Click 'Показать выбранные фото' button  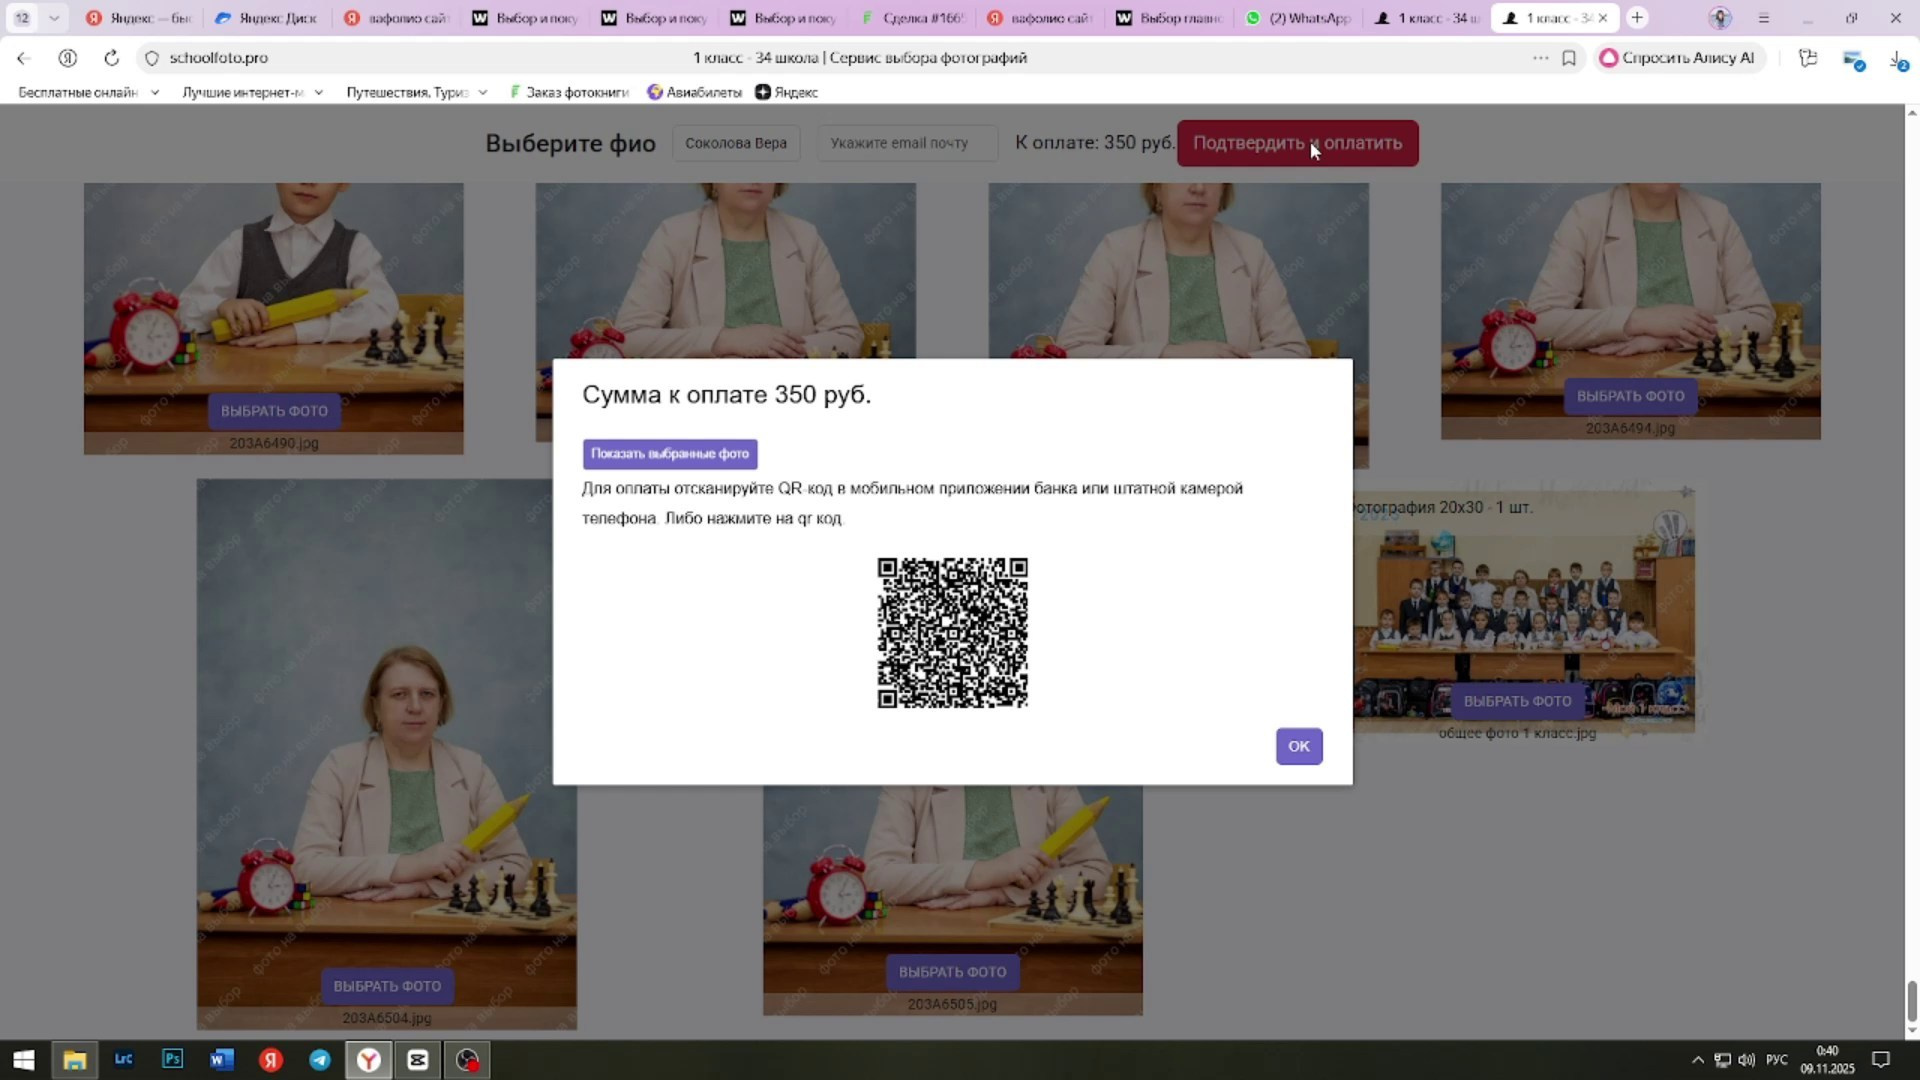[x=669, y=454]
